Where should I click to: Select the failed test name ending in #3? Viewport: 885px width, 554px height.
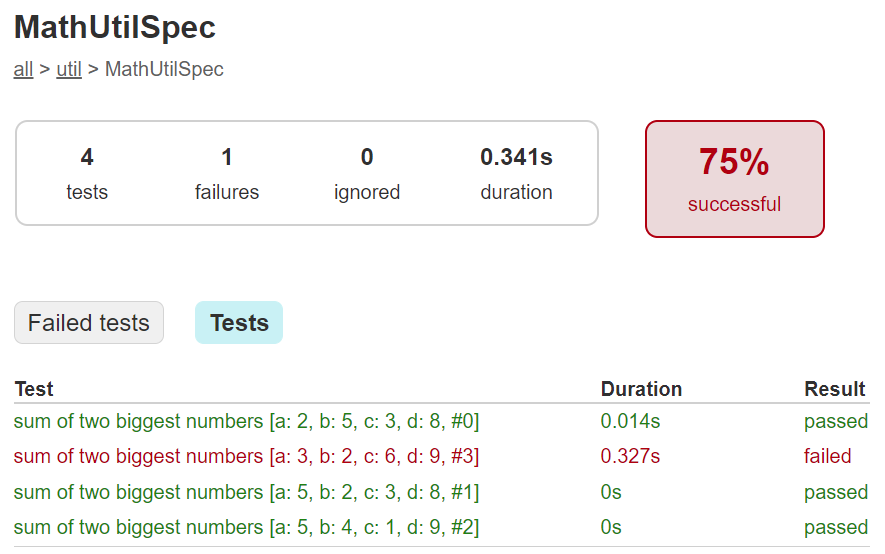coord(246,456)
